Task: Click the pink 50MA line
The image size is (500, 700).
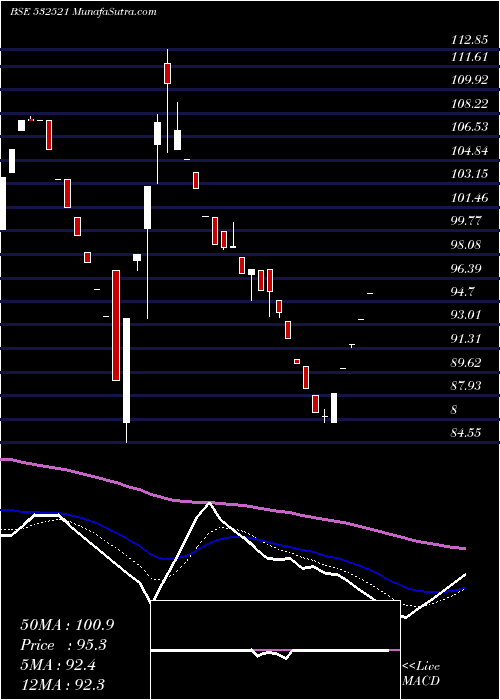Action: point(232,504)
